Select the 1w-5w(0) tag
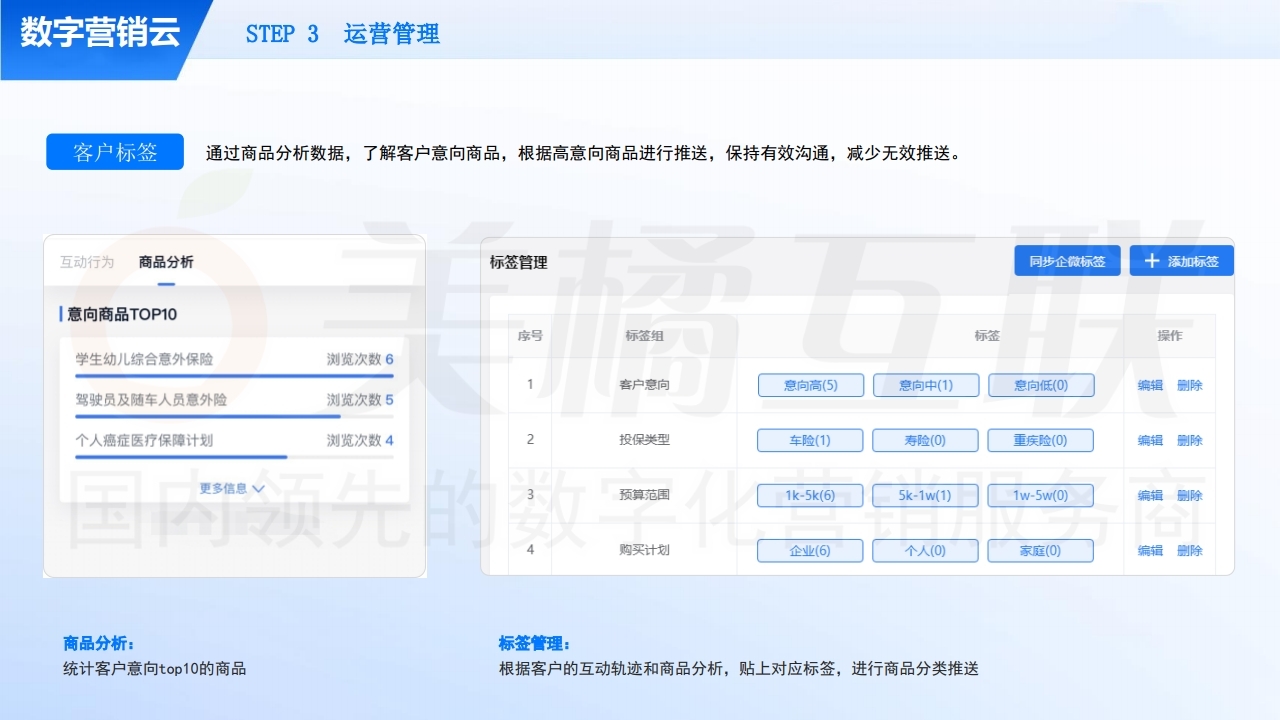Image resolution: width=1280 pixels, height=720 pixels. pyautogui.click(x=1040, y=495)
